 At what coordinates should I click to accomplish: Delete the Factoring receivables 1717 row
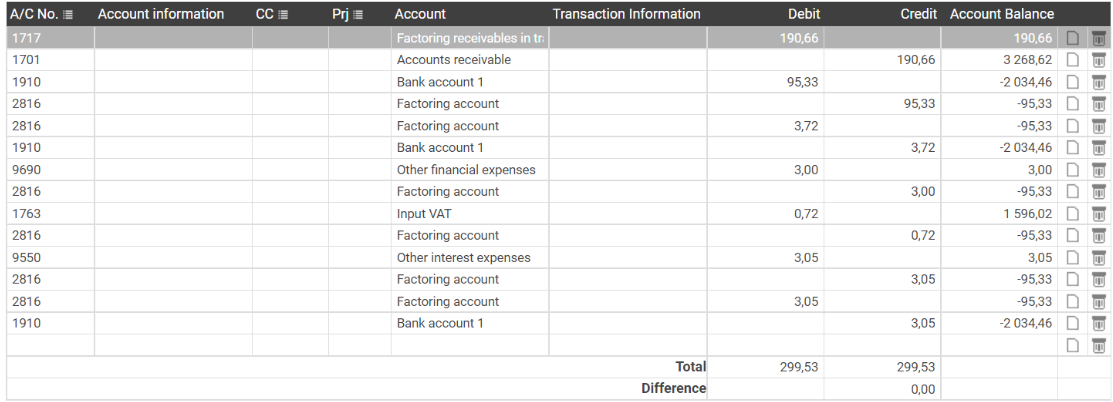coord(1098,38)
